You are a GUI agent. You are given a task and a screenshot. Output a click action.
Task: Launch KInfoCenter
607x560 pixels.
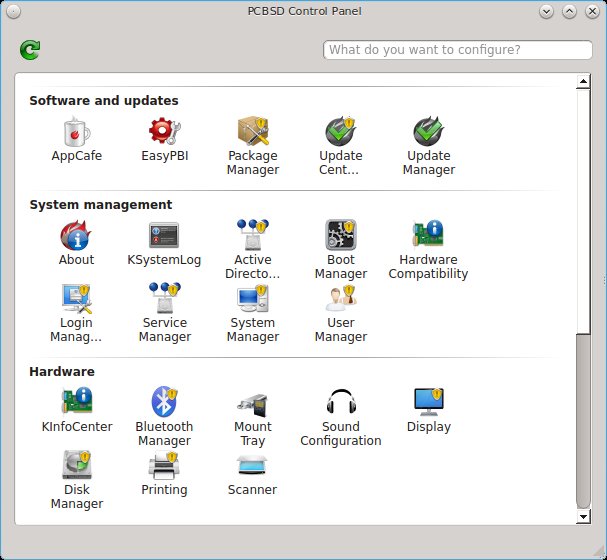(77, 410)
